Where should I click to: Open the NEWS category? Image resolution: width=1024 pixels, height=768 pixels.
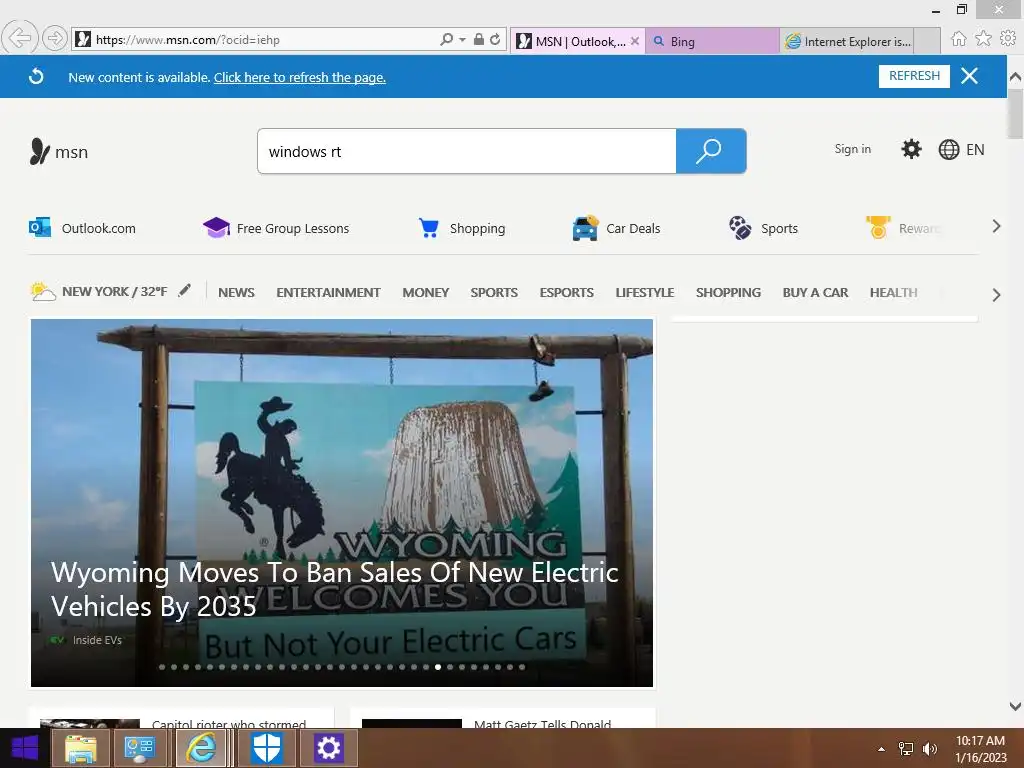236,293
